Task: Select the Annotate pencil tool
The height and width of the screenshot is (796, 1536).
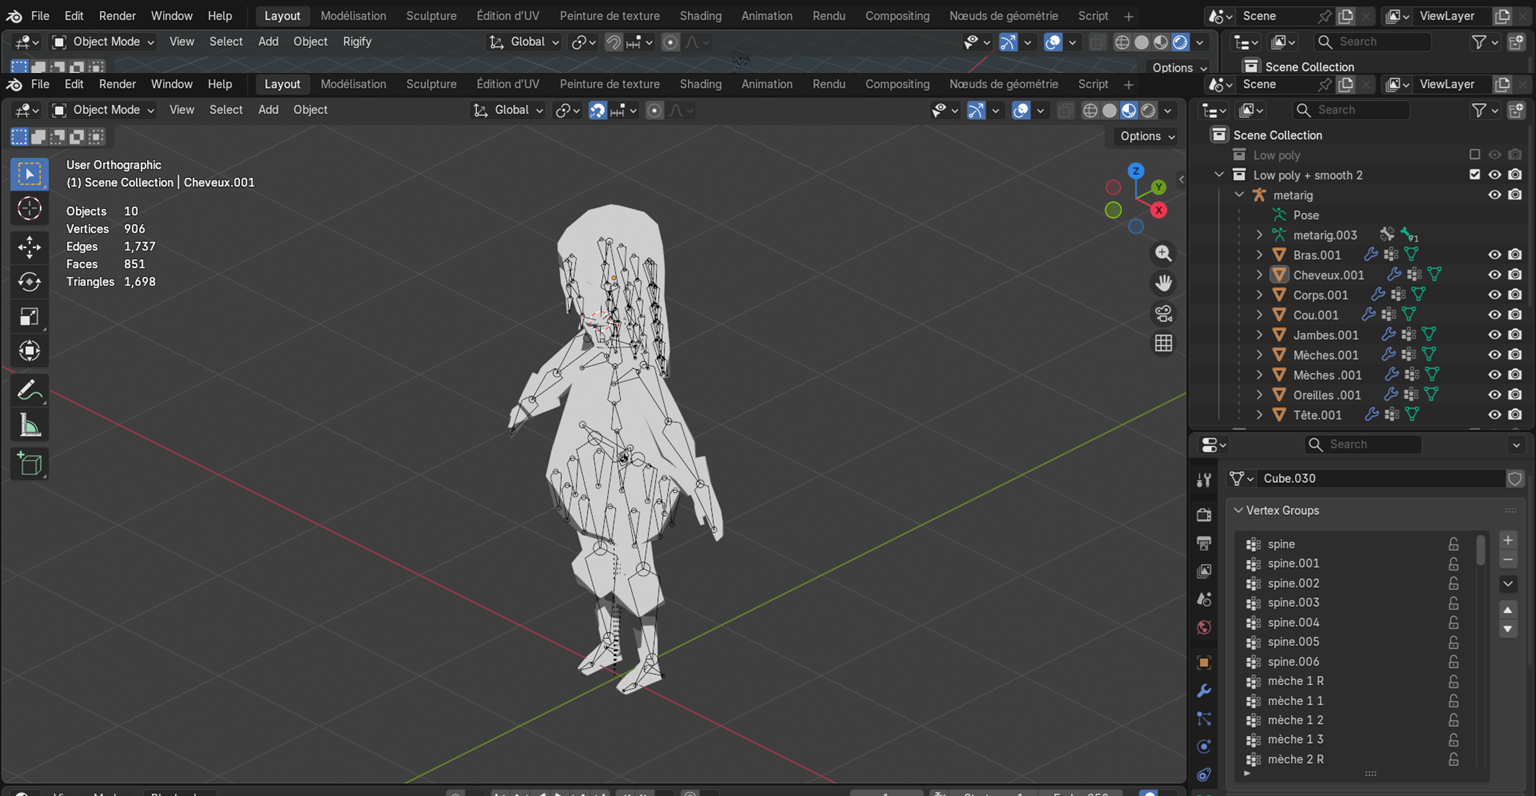Action: point(29,390)
